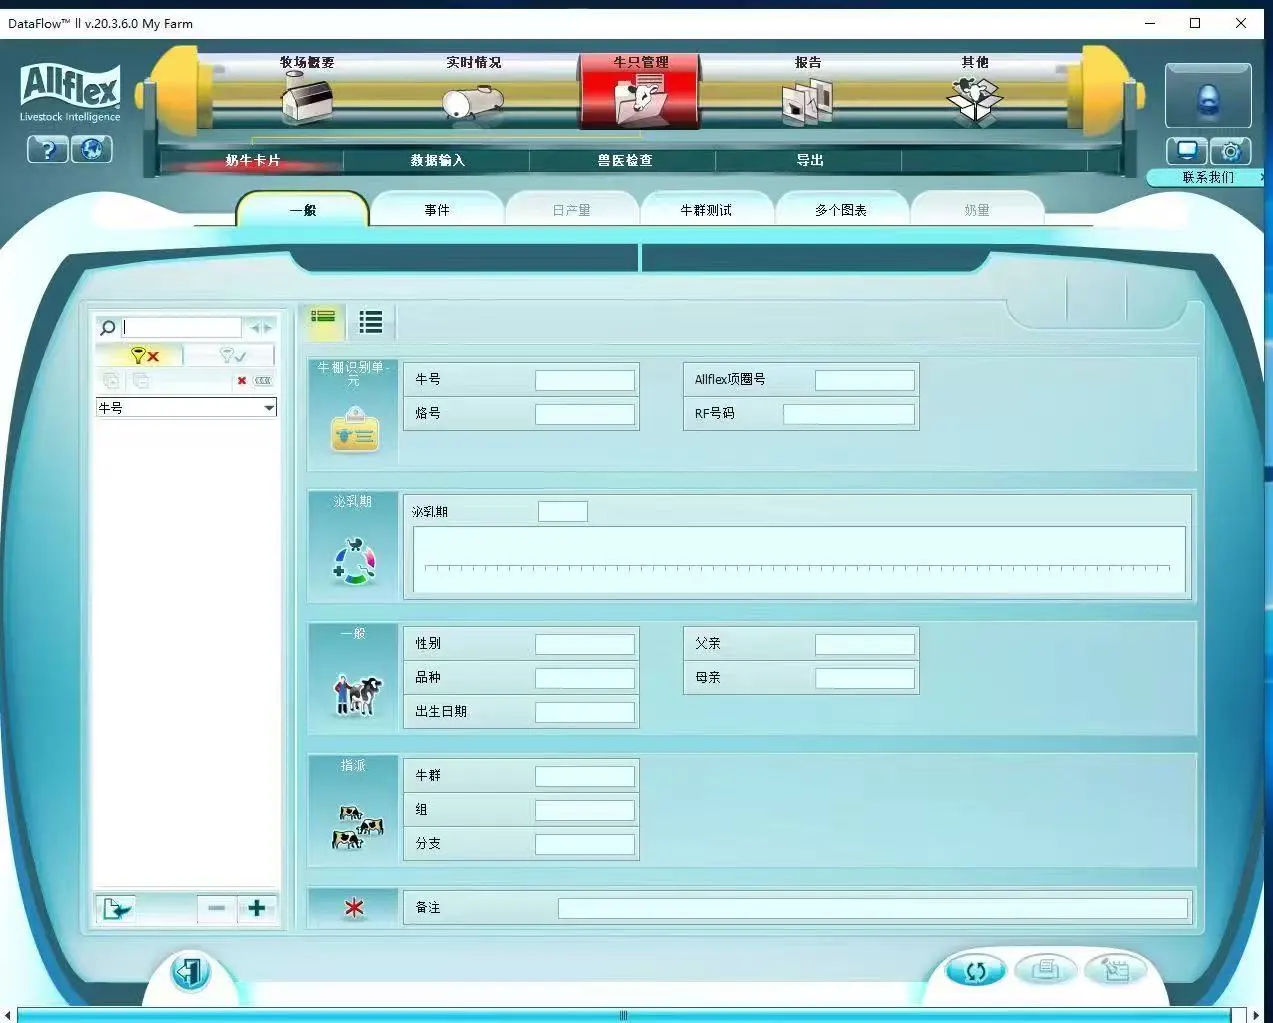Image resolution: width=1273 pixels, height=1023 pixels.
Task: Select the 兽医检查 submenu item
Action: coord(624,160)
